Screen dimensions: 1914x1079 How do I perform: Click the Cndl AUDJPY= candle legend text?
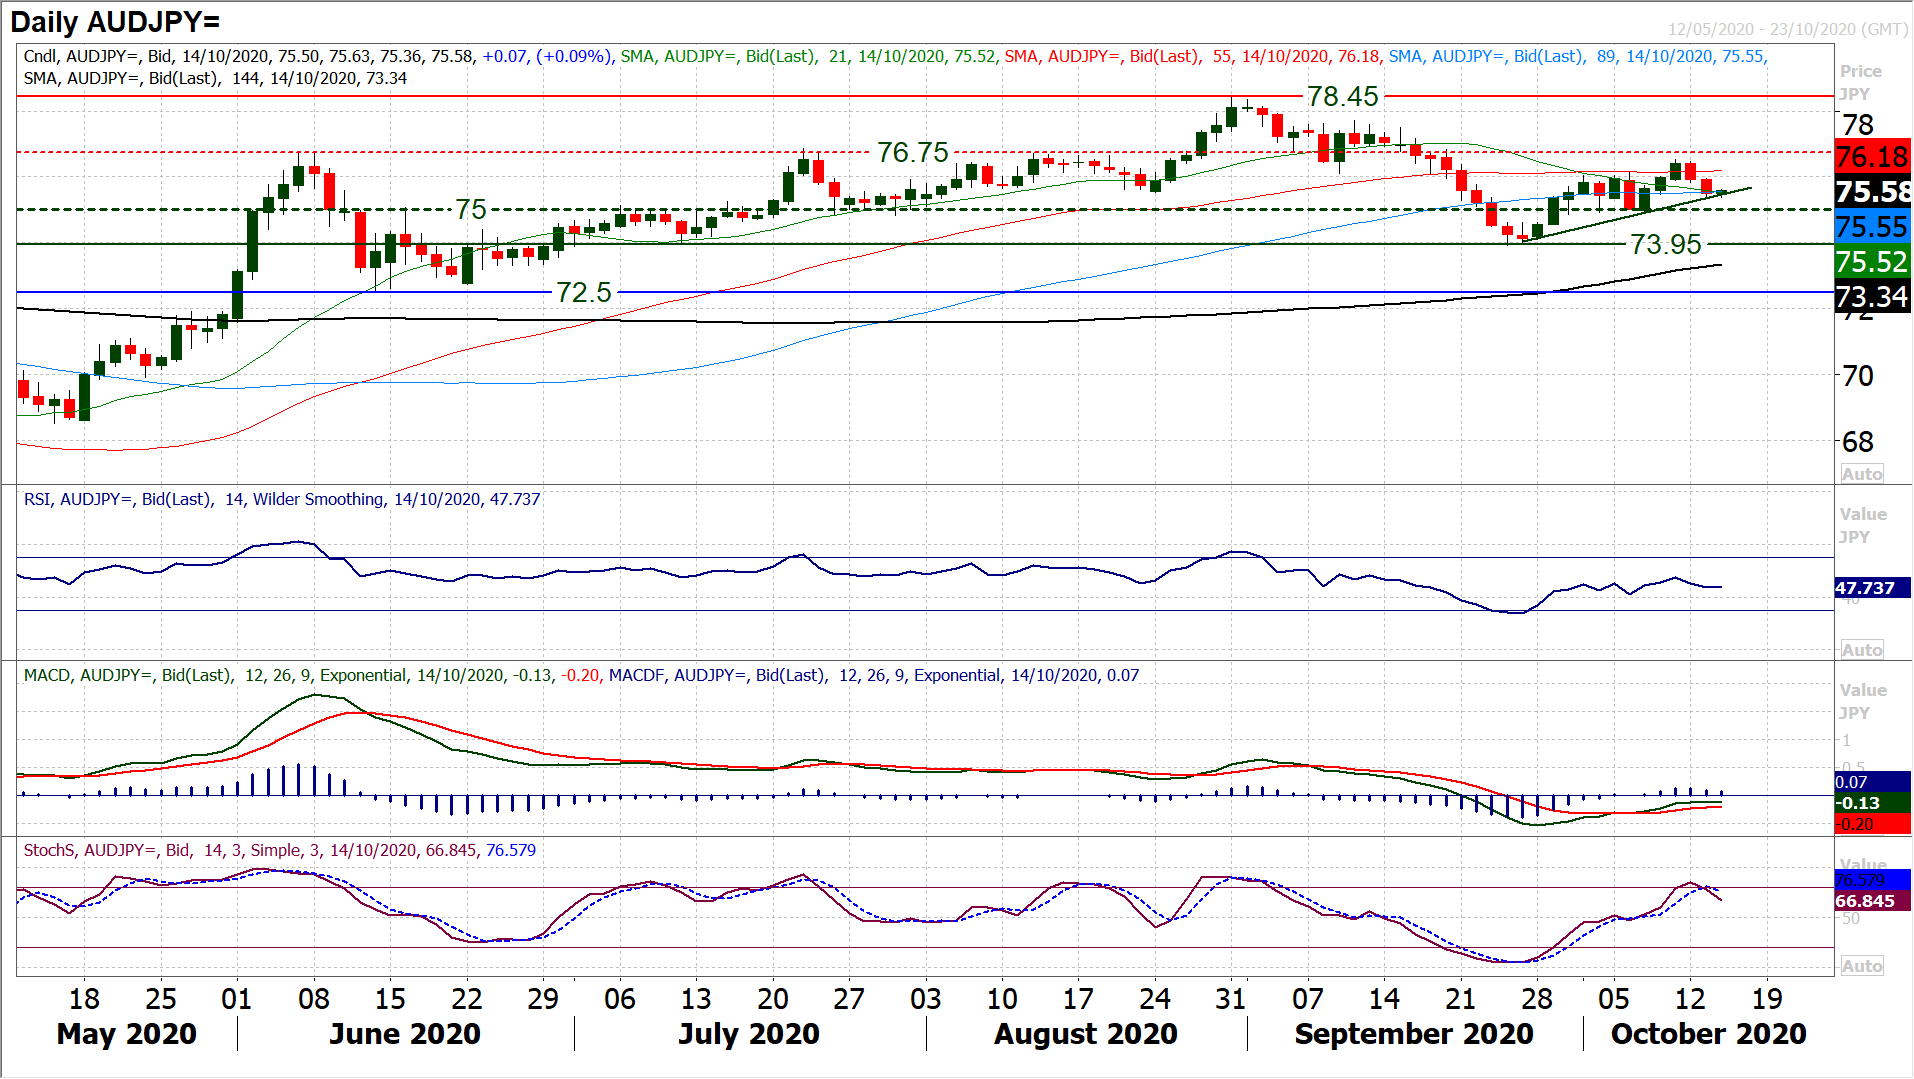317,56
